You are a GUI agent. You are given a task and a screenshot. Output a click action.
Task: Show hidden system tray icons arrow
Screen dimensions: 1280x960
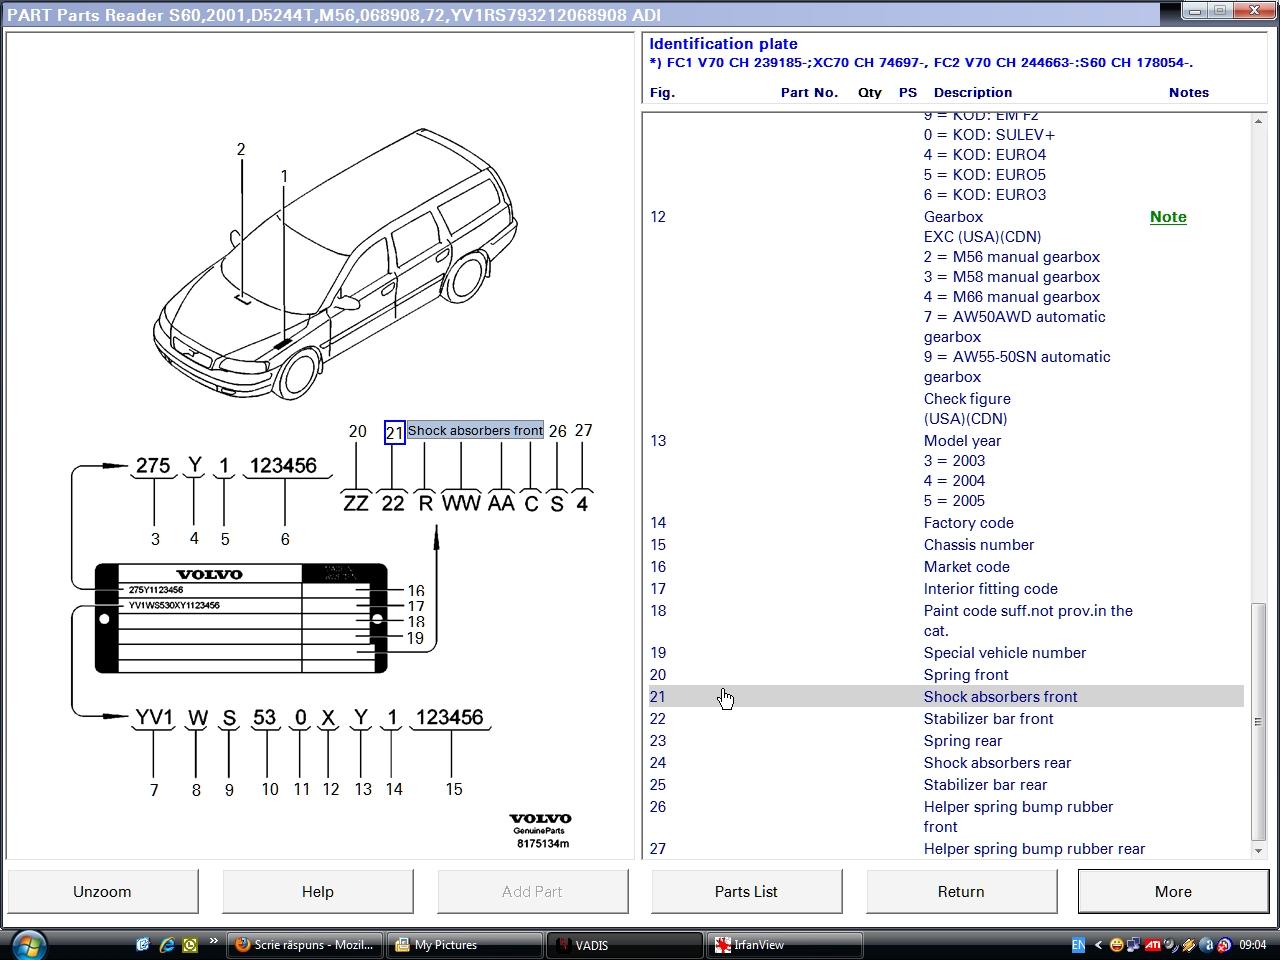coord(1098,945)
